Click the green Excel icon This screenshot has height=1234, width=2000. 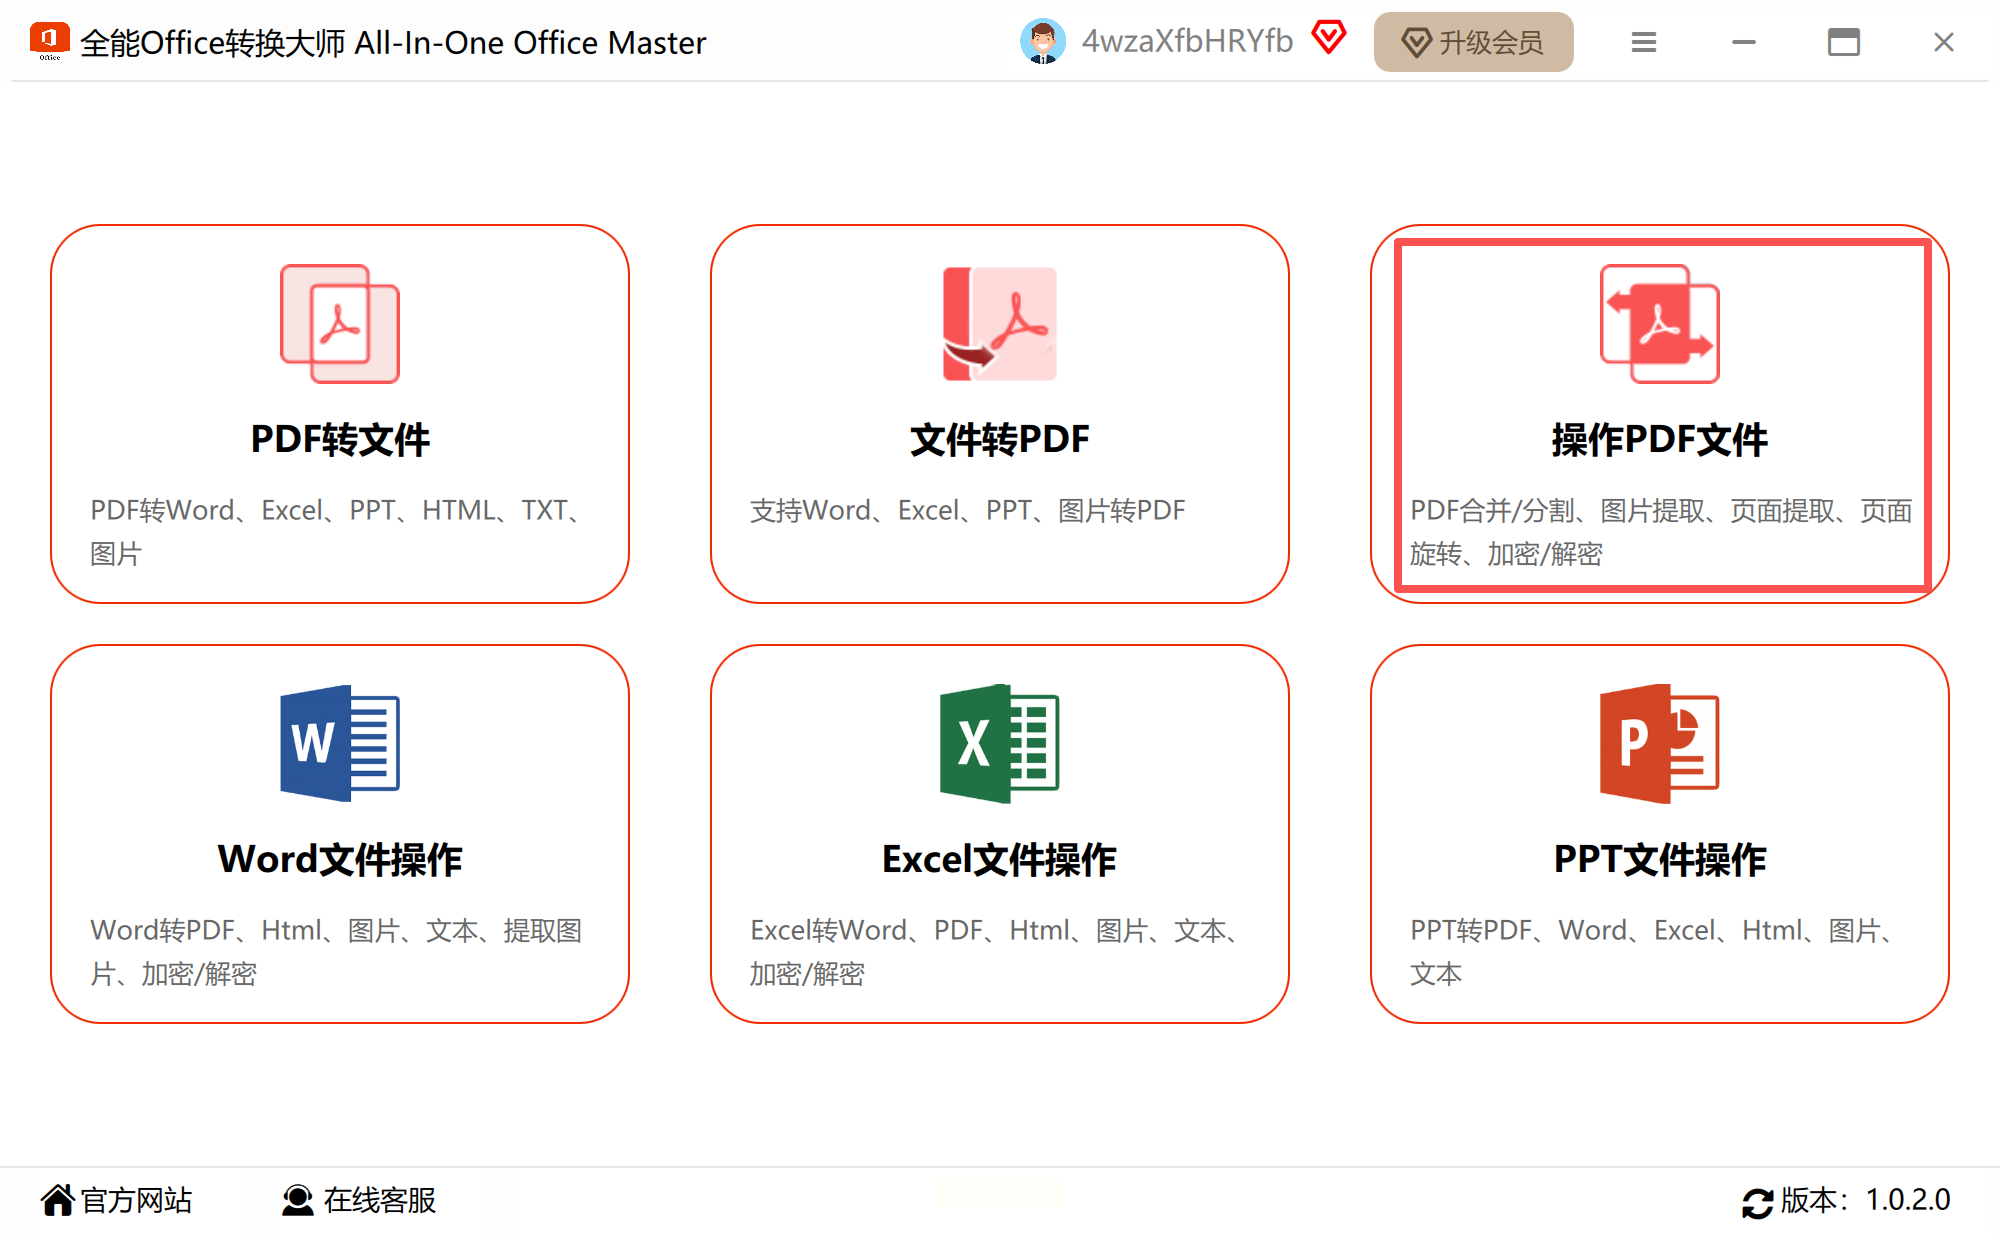[999, 743]
